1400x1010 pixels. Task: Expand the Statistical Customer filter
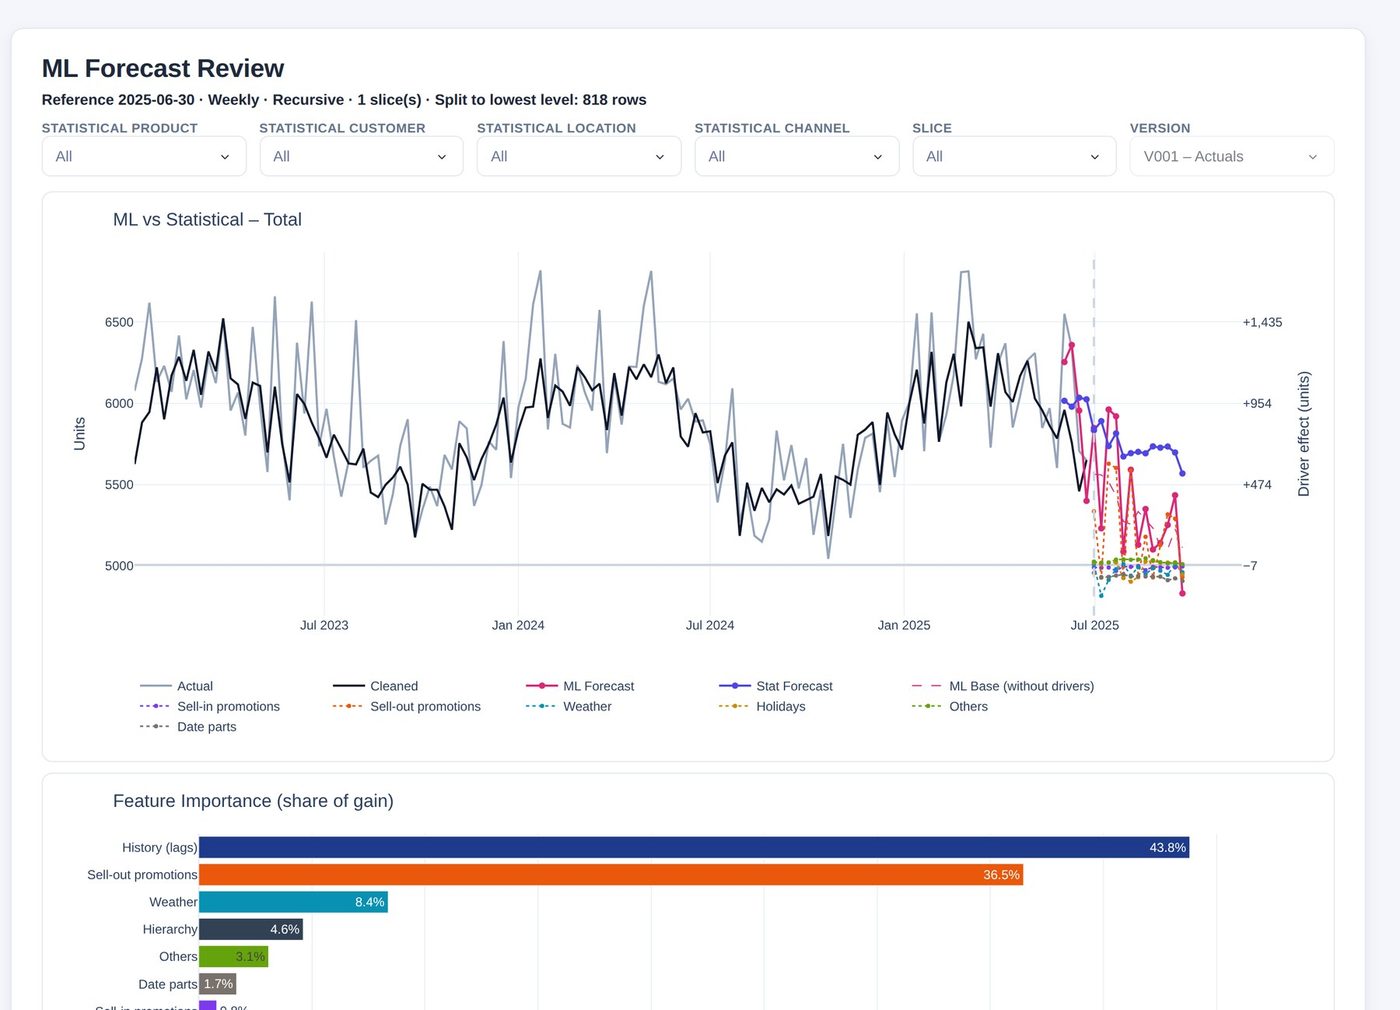361,156
